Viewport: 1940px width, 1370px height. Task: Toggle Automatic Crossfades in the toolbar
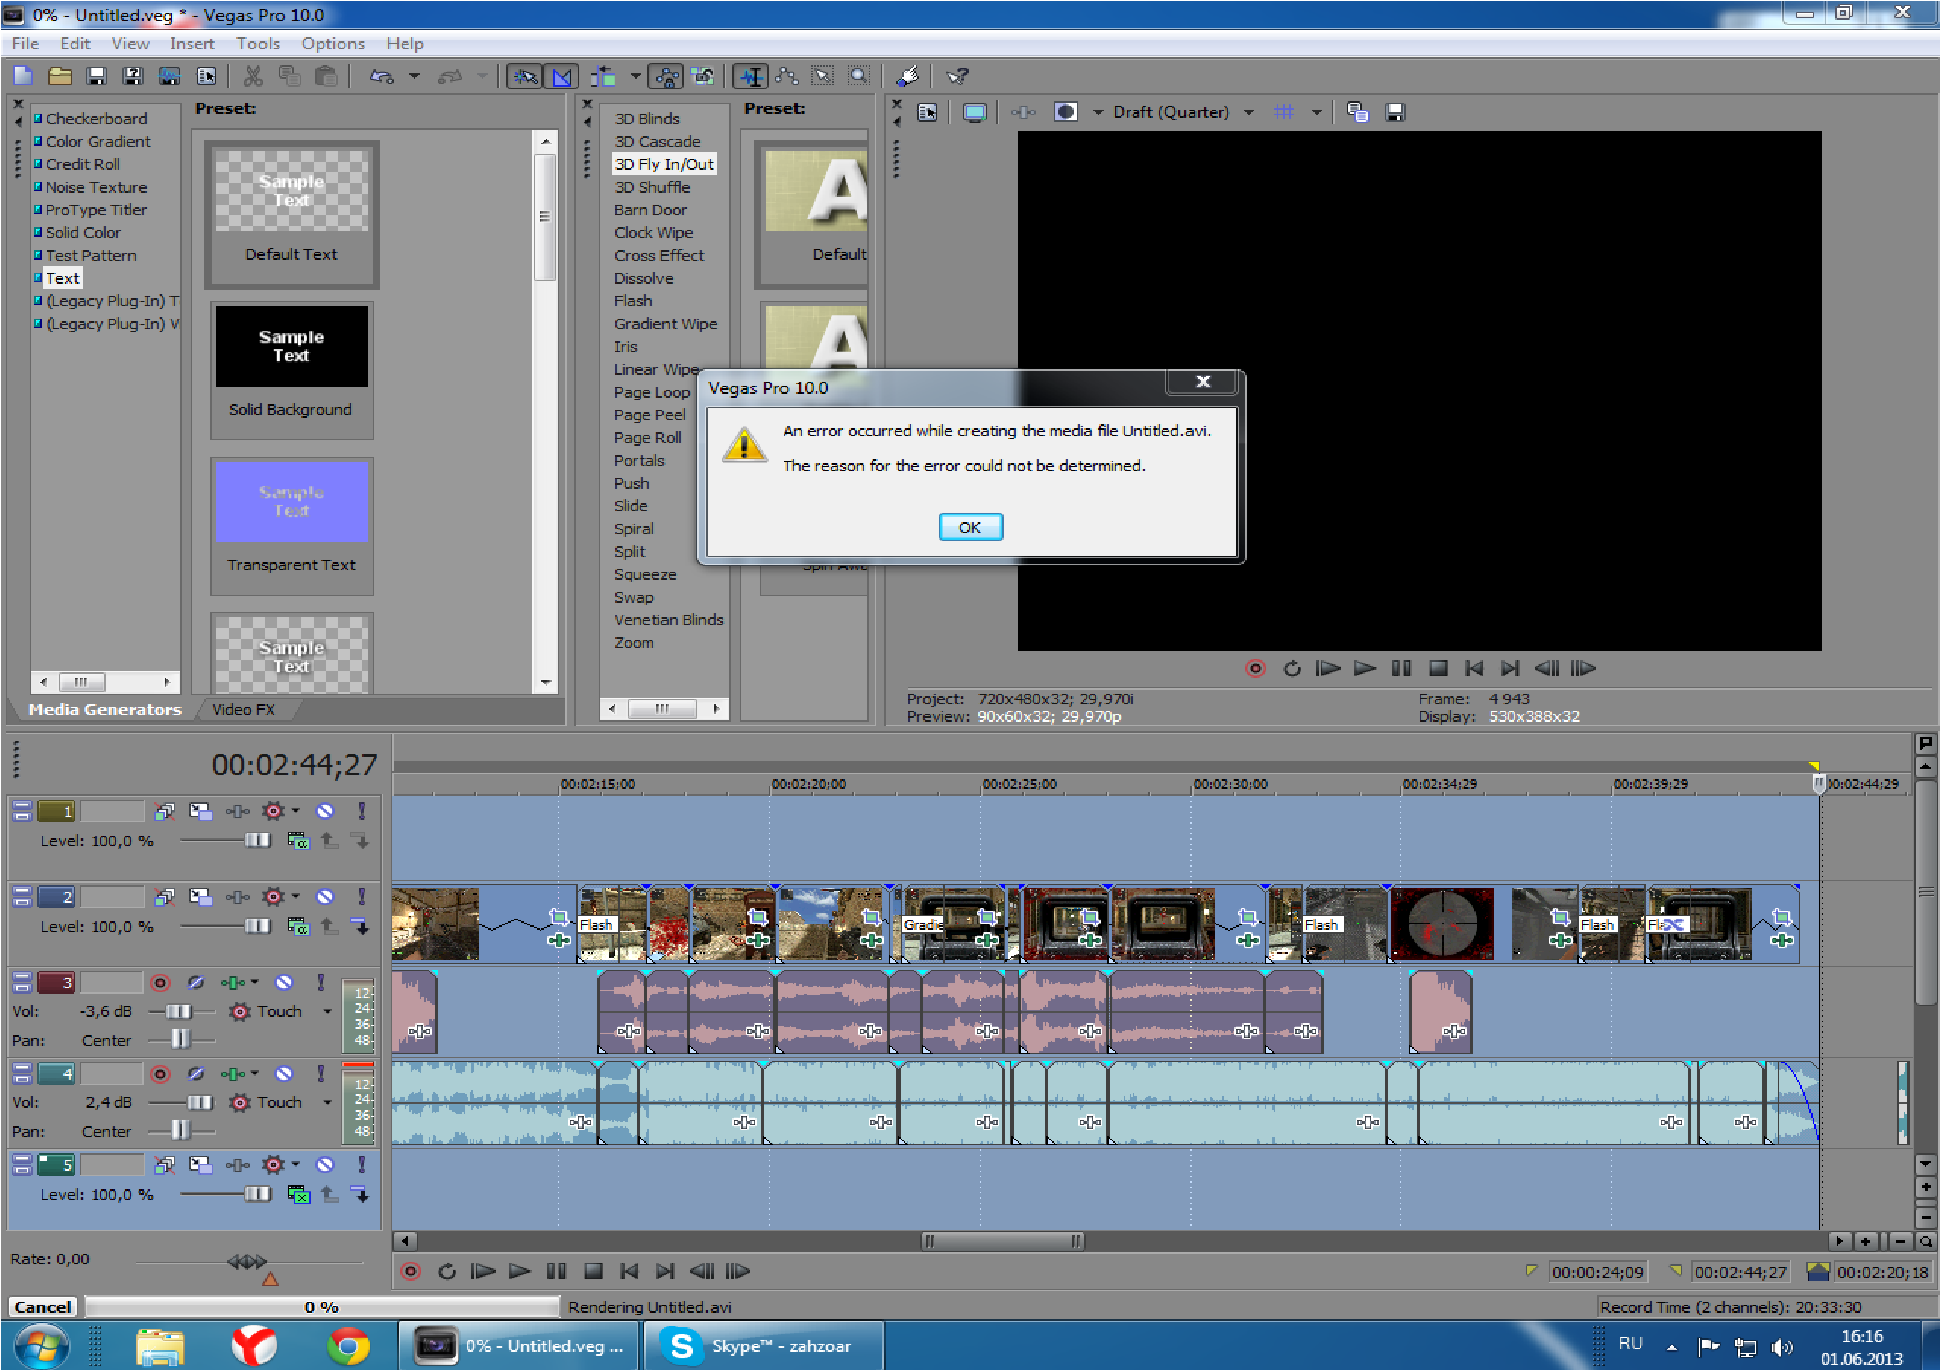[563, 76]
